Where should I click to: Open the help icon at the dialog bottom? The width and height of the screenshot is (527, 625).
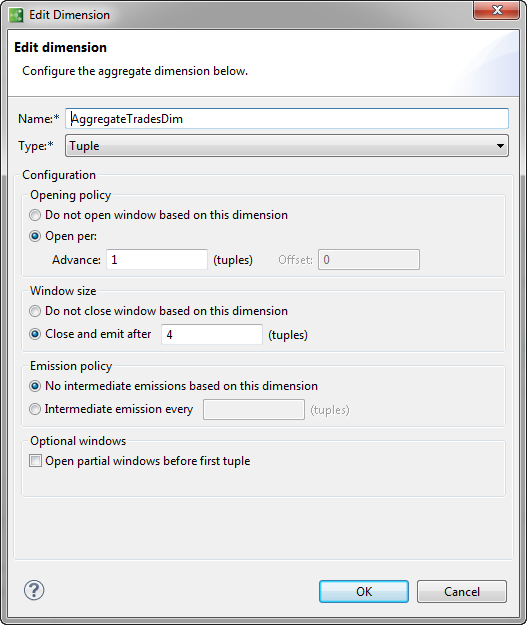point(34,590)
